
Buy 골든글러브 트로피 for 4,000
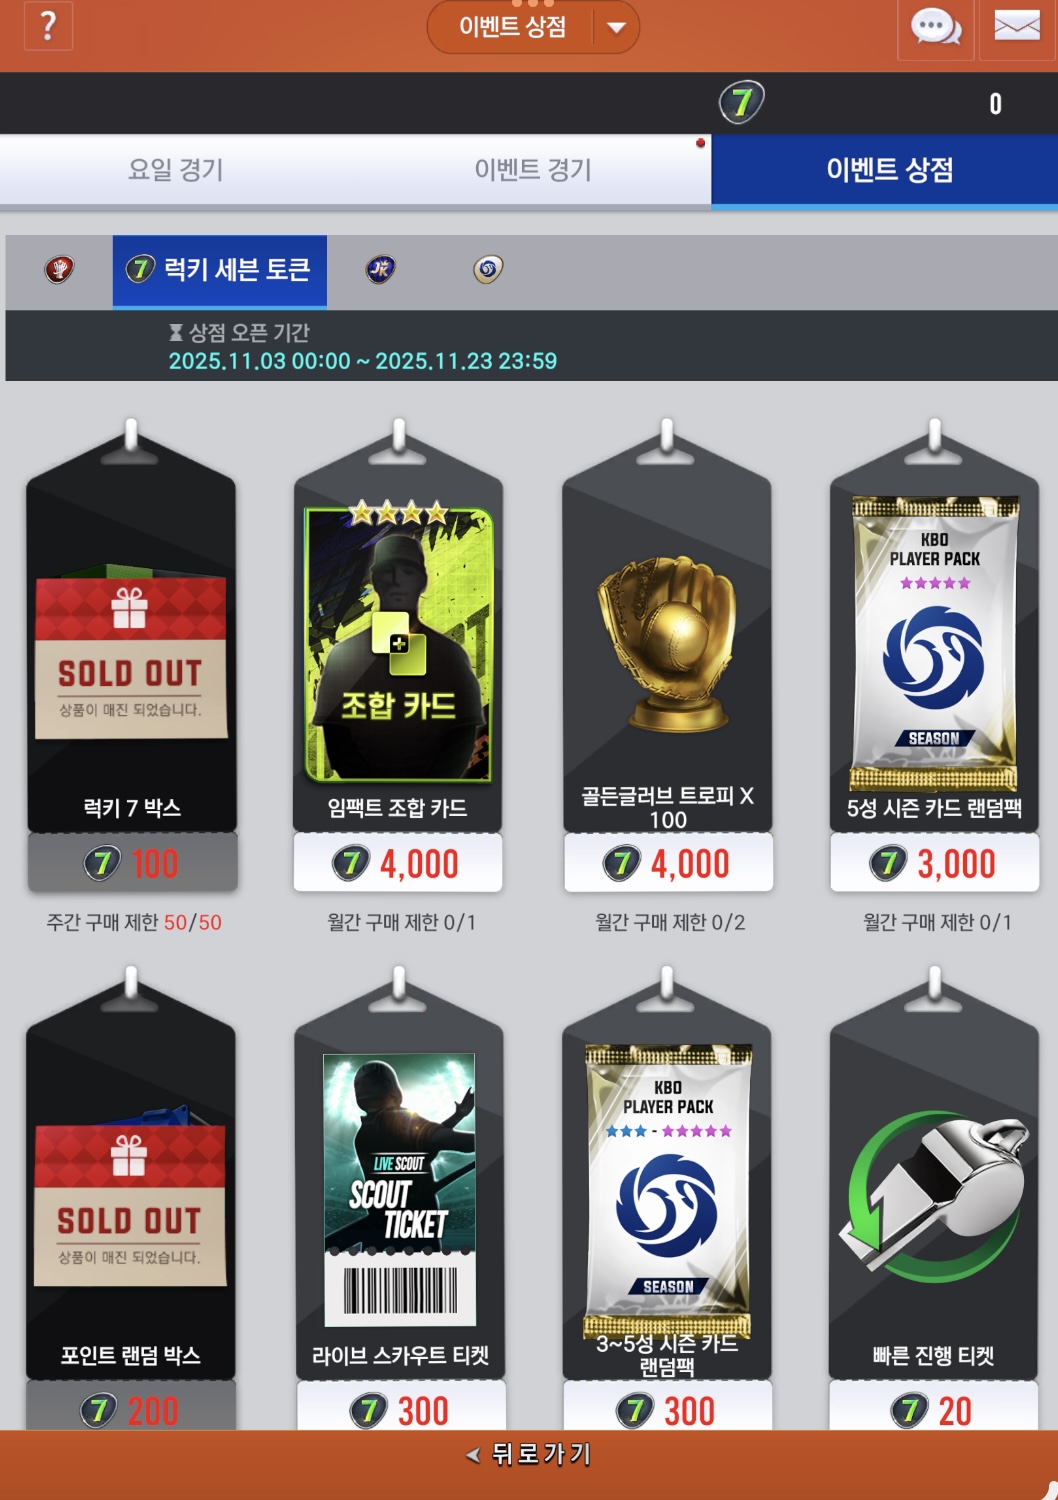[668, 863]
